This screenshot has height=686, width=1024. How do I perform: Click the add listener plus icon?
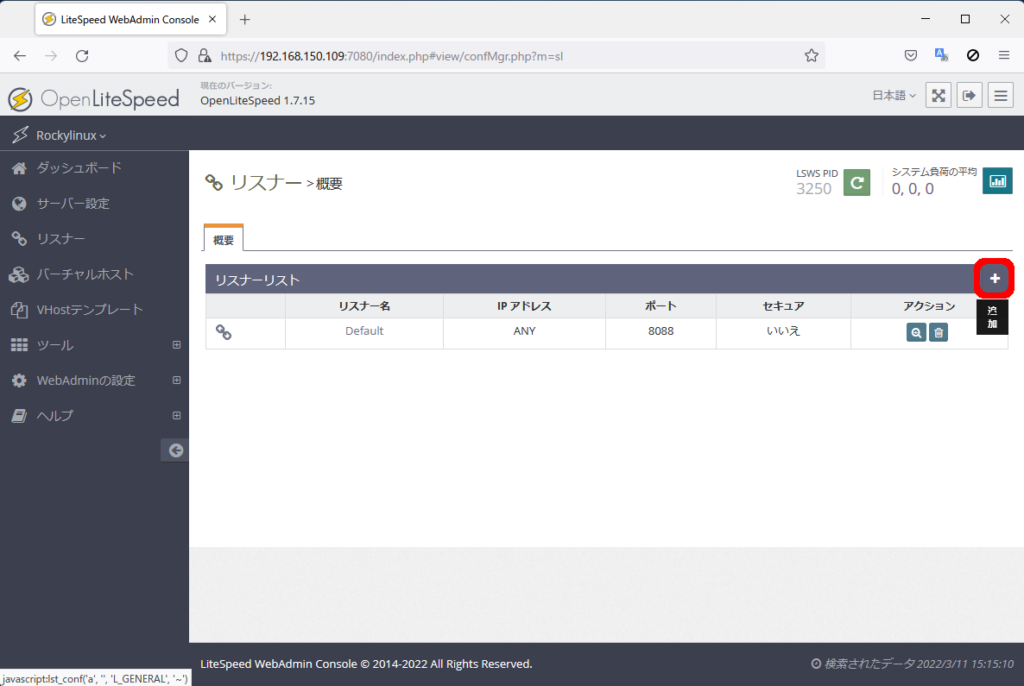[994, 278]
